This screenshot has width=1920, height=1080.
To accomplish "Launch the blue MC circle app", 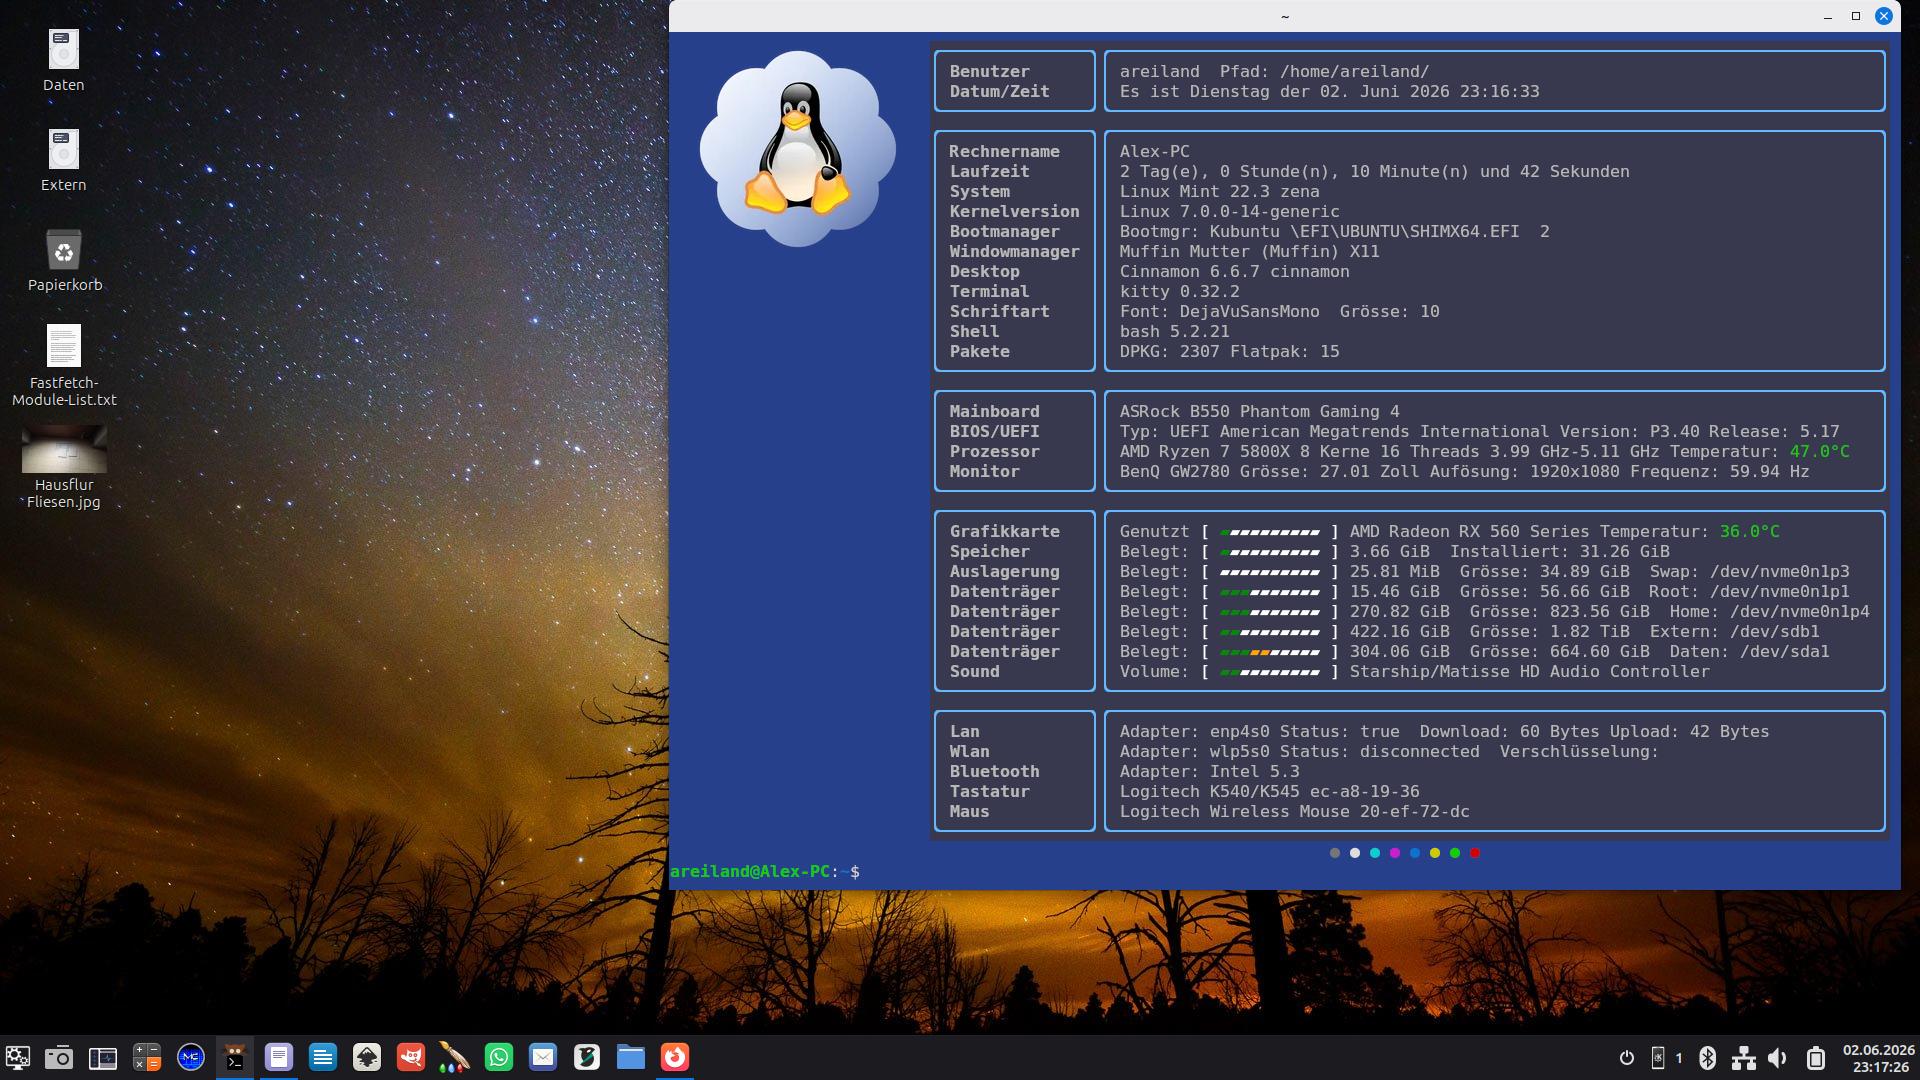I will [191, 1057].
